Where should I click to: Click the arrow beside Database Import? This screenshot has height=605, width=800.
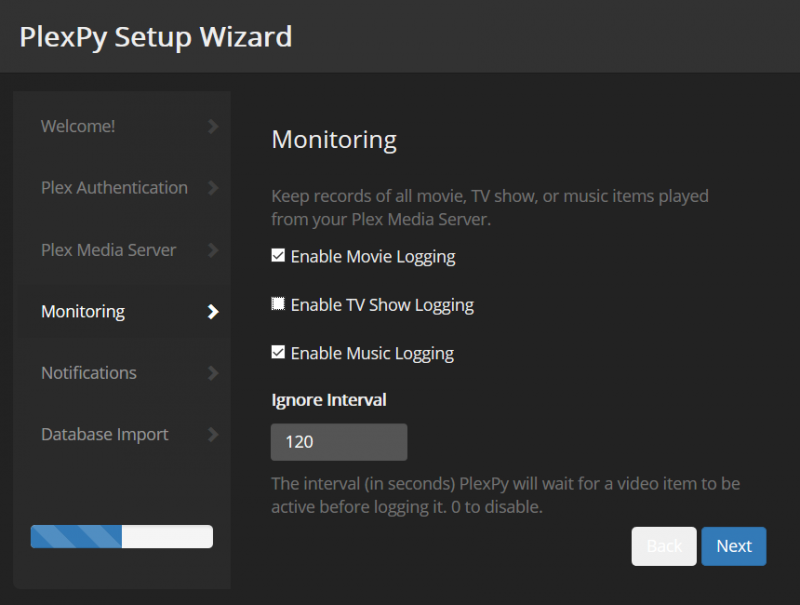tap(212, 435)
